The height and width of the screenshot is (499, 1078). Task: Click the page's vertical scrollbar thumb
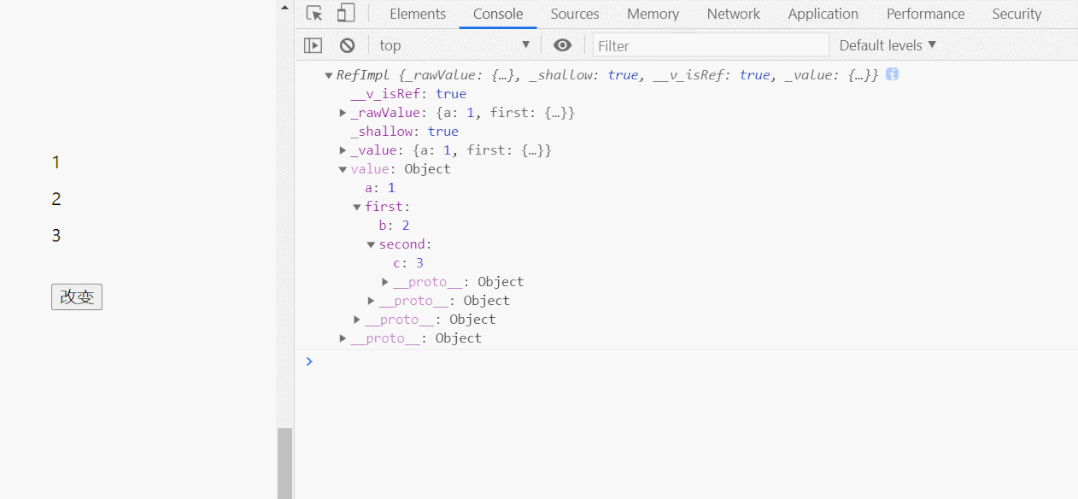(285, 462)
